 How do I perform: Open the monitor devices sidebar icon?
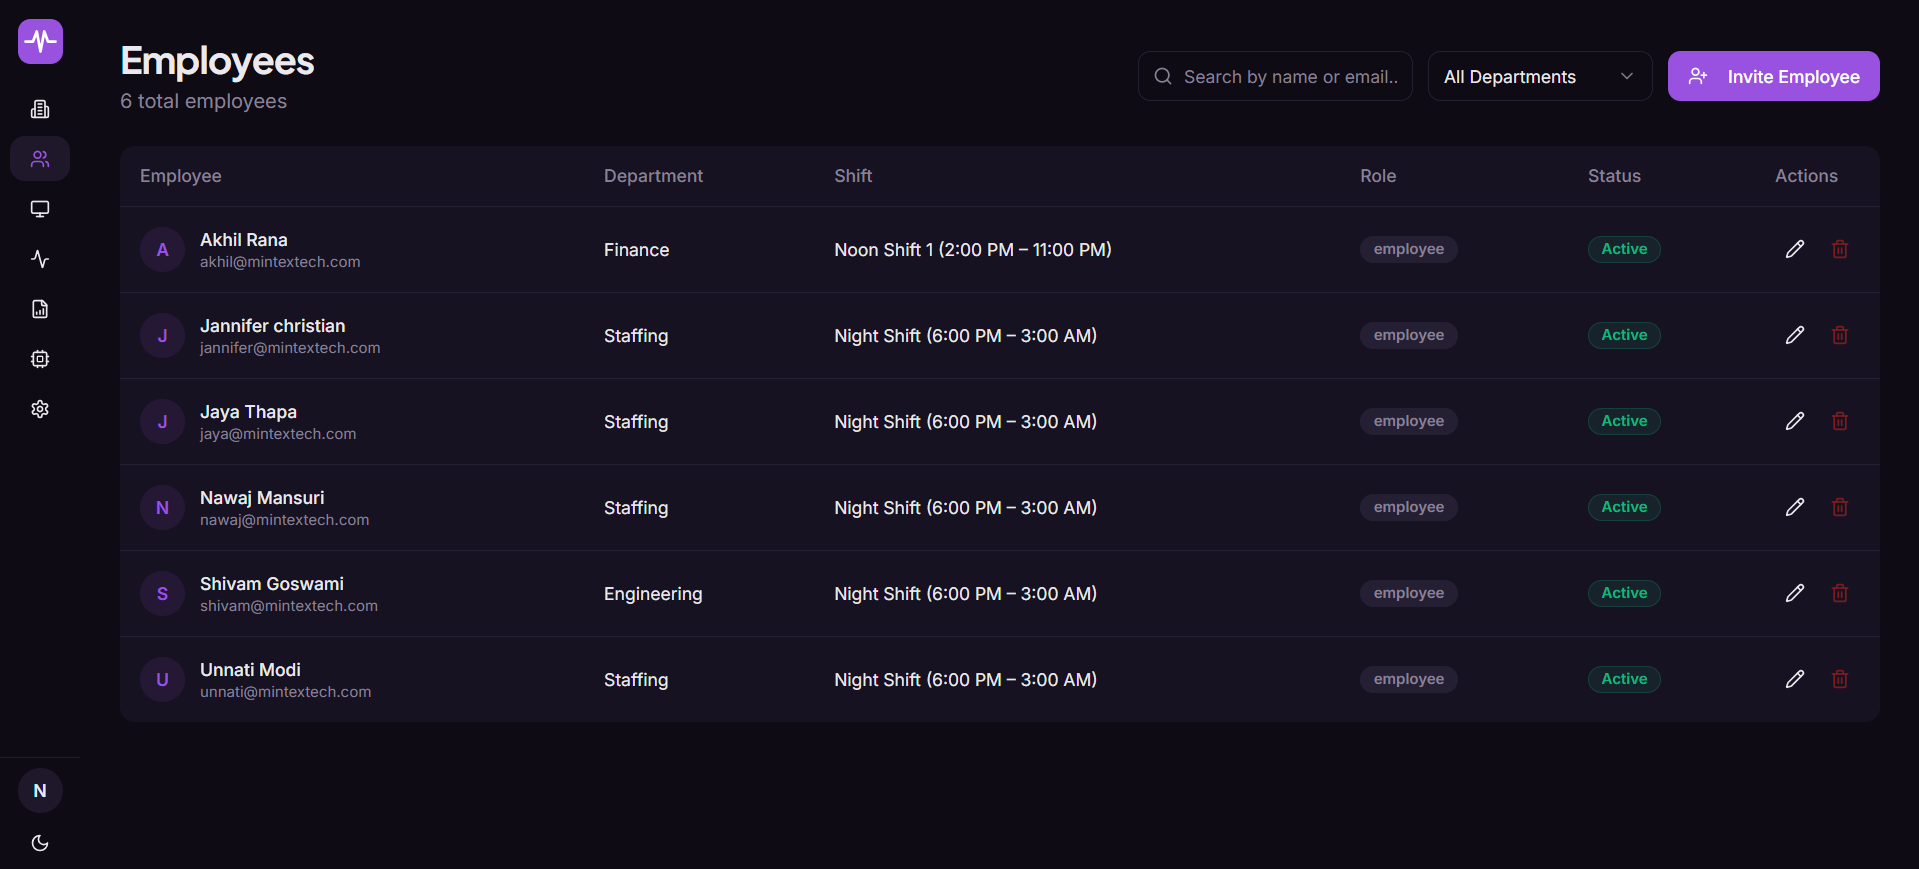40,209
